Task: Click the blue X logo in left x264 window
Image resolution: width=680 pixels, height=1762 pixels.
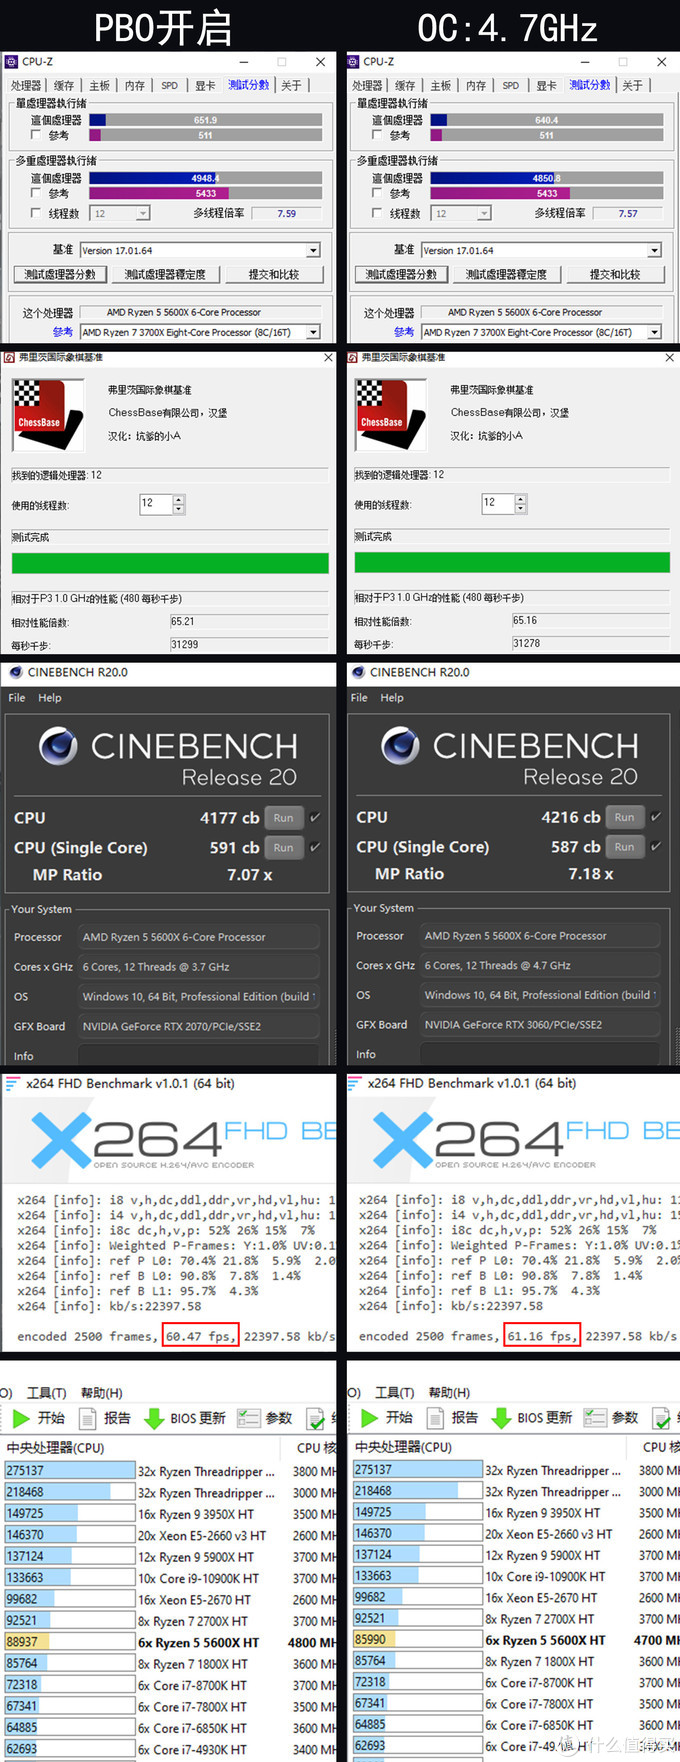Action: (61, 1141)
